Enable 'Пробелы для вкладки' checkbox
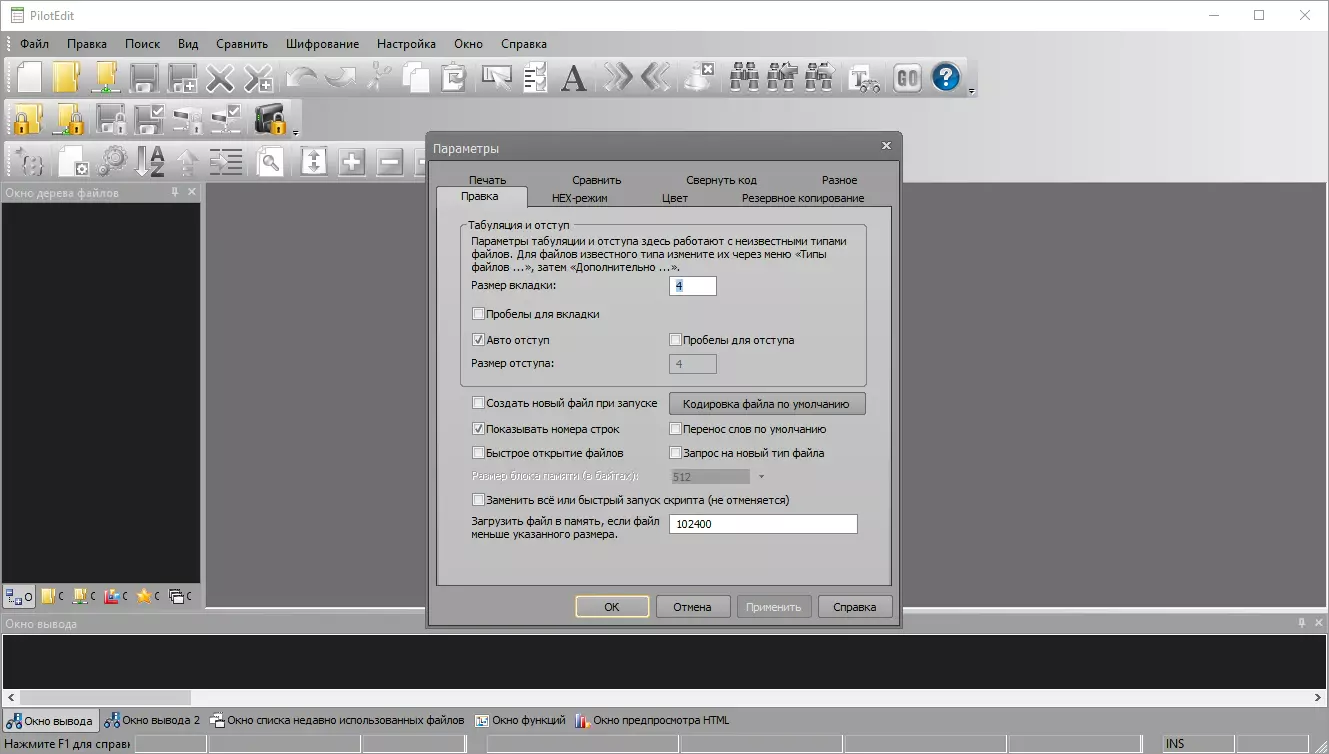 478,314
